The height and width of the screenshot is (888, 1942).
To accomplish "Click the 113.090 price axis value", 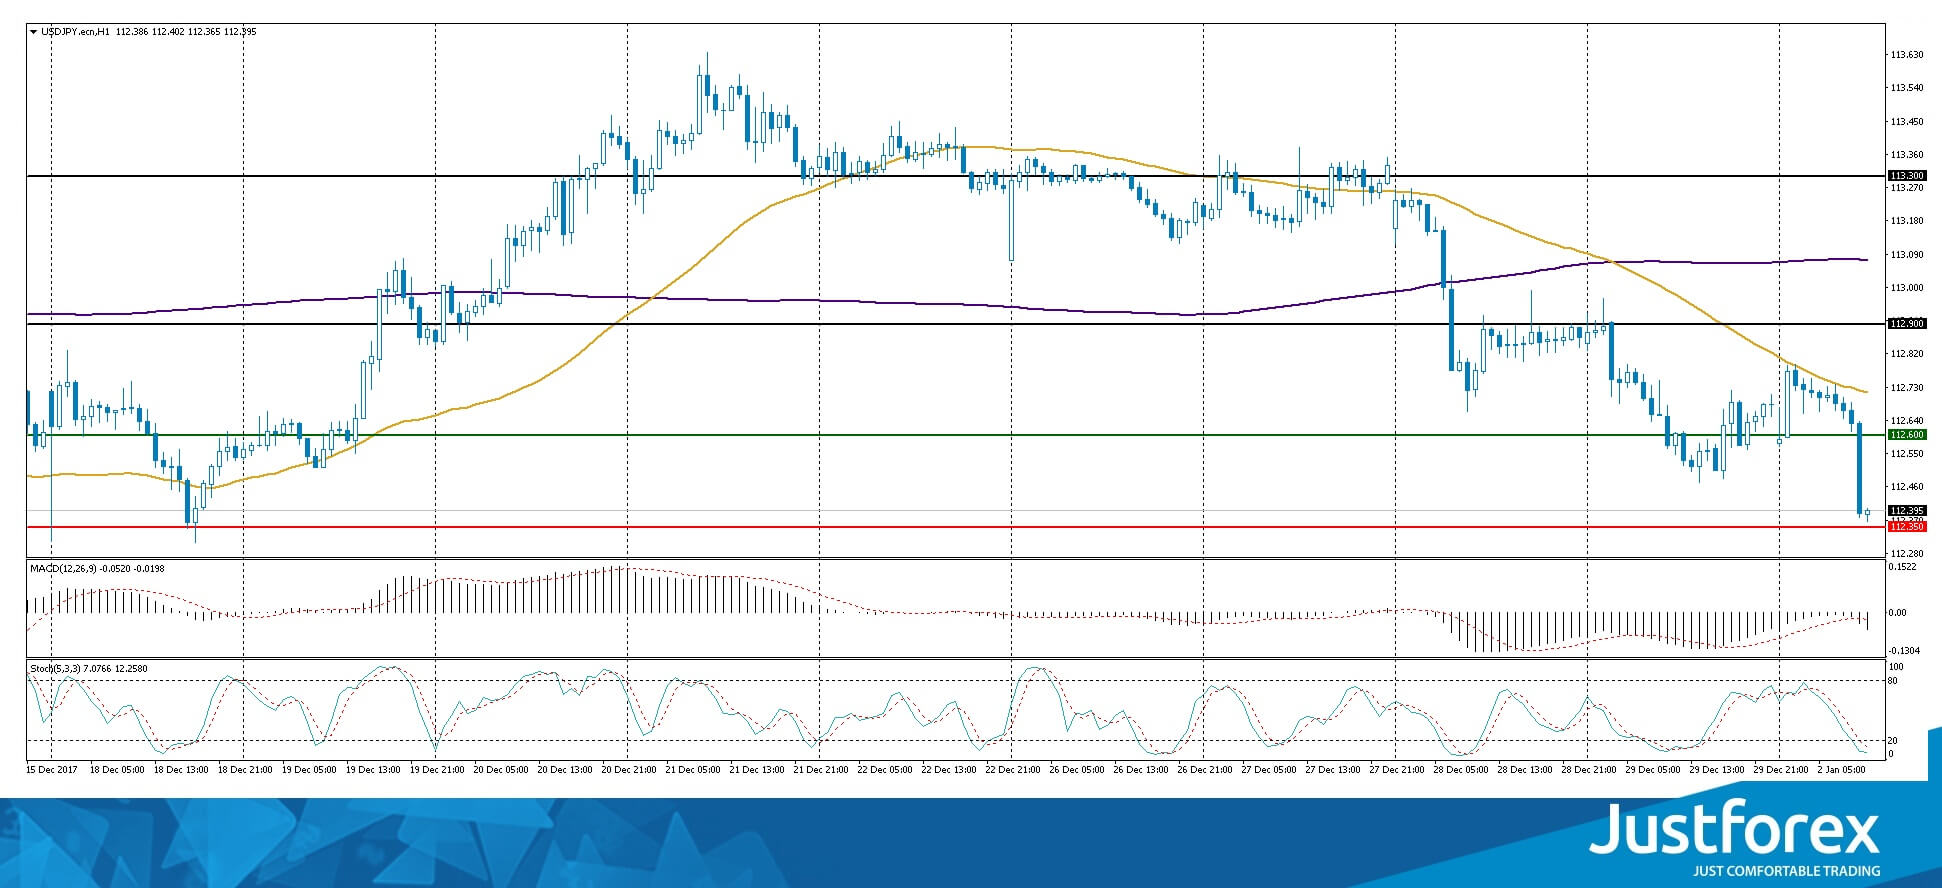I will click(1907, 255).
